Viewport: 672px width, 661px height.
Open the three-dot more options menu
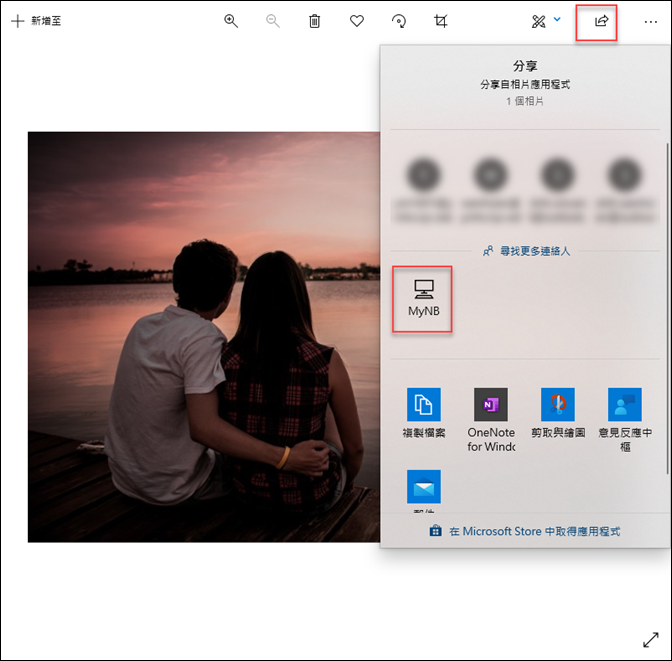(651, 22)
